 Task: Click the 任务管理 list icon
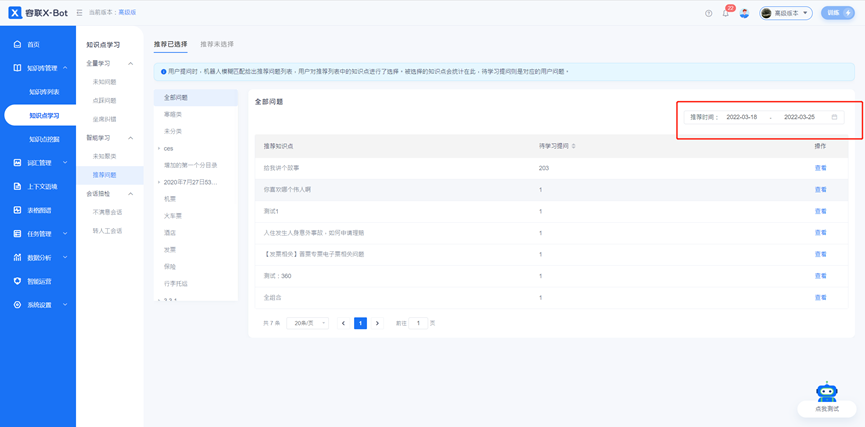coord(17,234)
